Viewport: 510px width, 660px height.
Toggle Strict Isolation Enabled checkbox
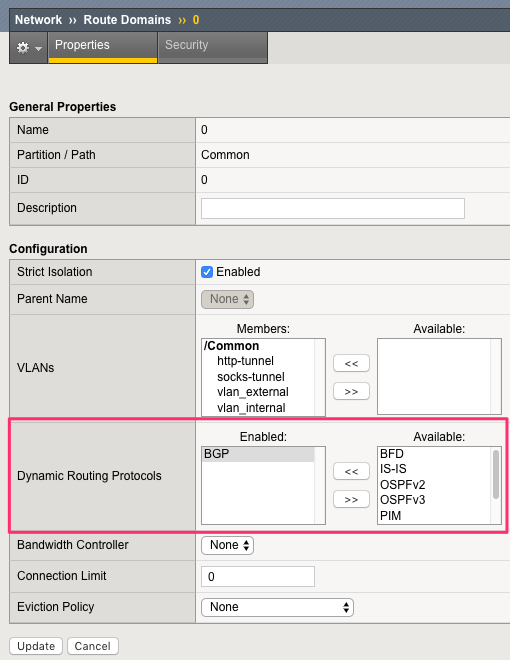tap(207, 272)
